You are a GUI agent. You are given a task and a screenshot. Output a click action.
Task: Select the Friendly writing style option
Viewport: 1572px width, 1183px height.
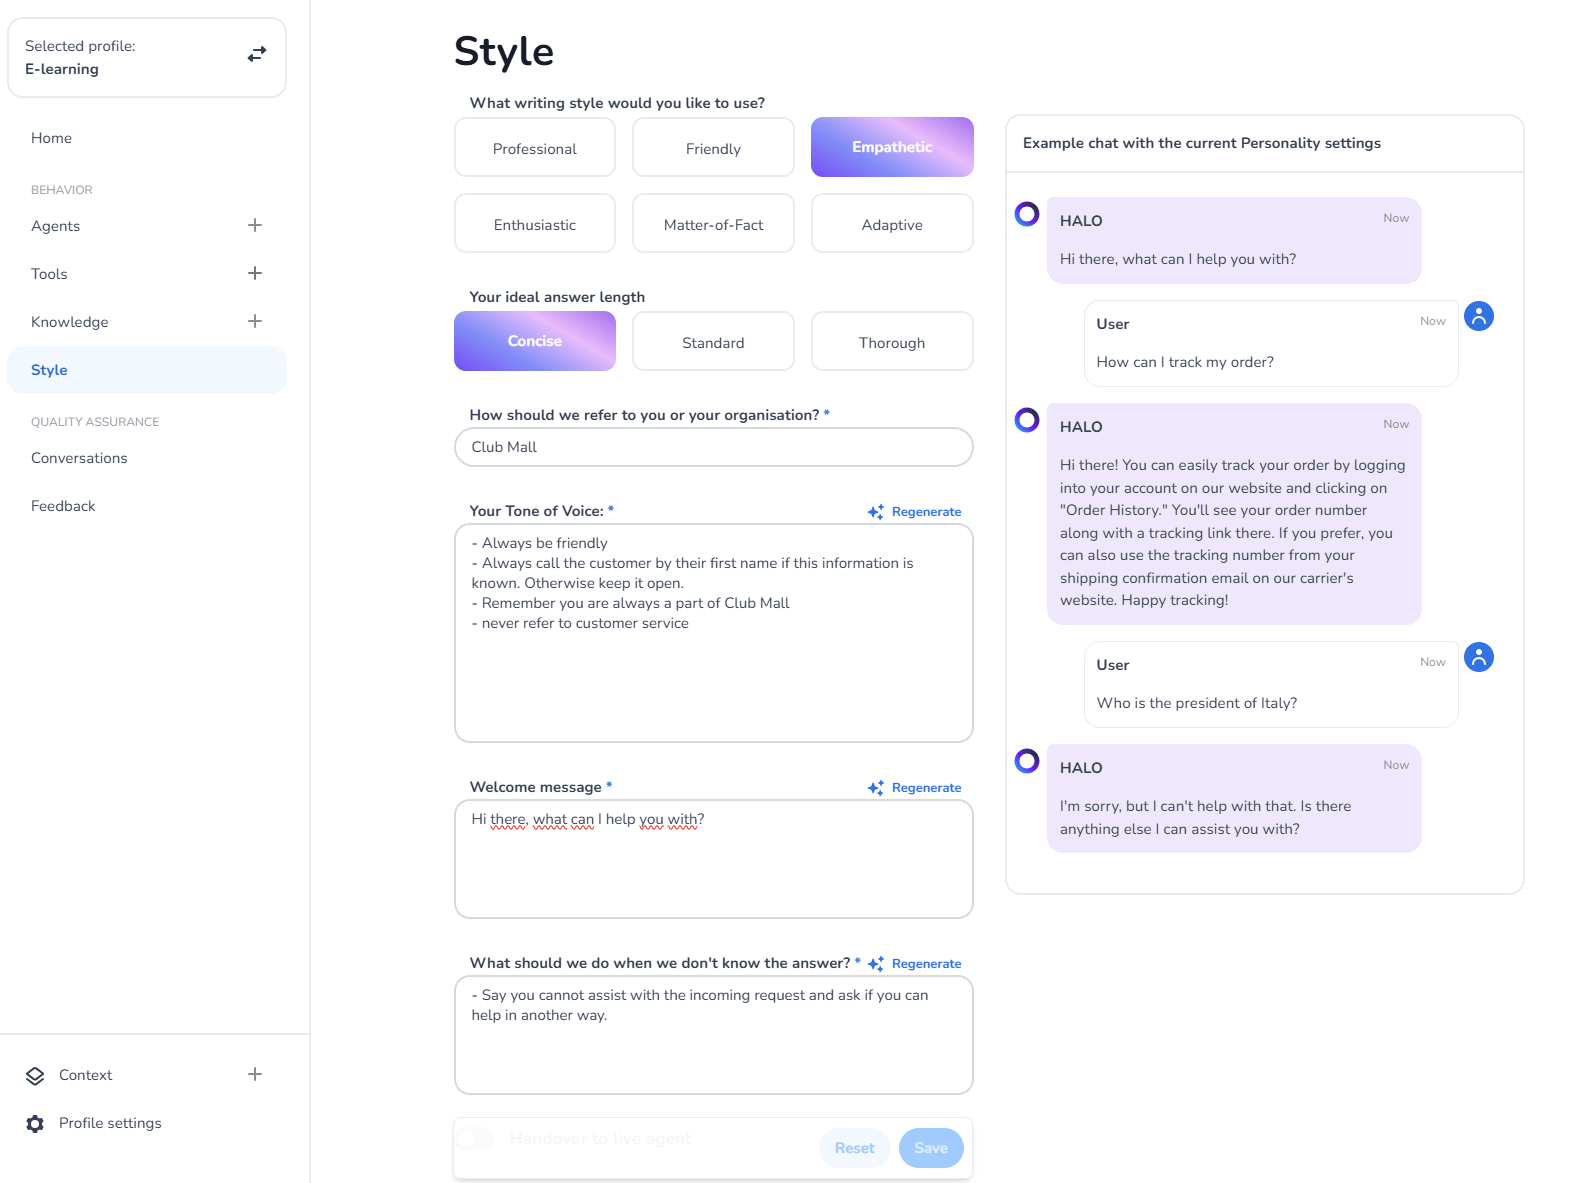(x=713, y=148)
